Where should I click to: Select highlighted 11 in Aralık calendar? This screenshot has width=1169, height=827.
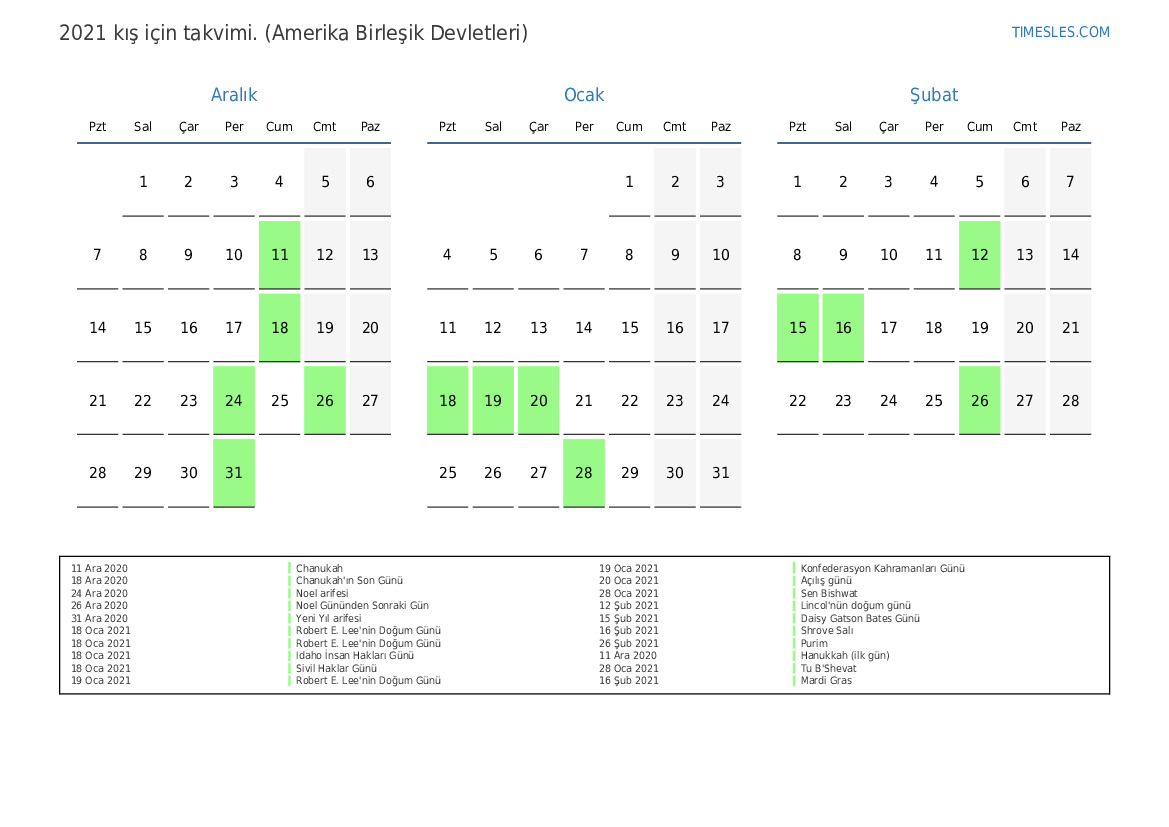(x=279, y=255)
